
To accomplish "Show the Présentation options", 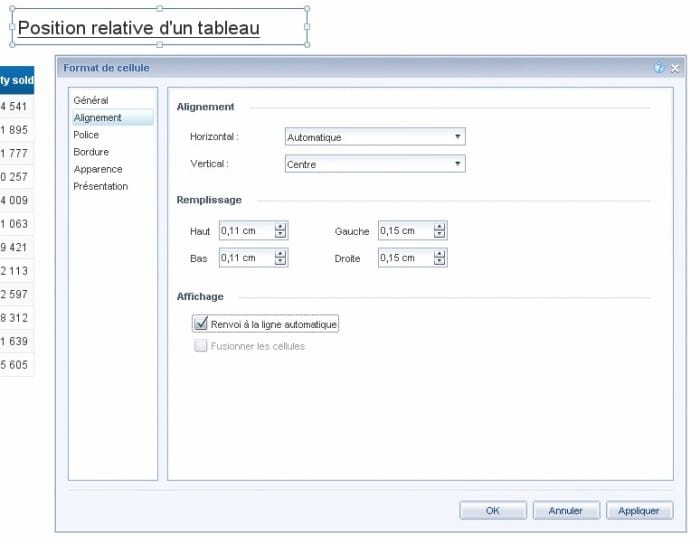I will (x=101, y=186).
